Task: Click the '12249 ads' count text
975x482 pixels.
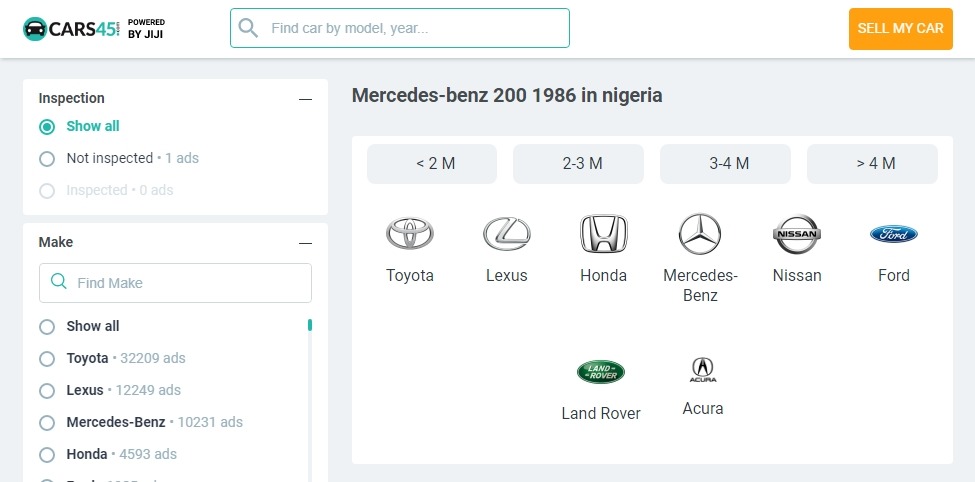Action: 148,391
